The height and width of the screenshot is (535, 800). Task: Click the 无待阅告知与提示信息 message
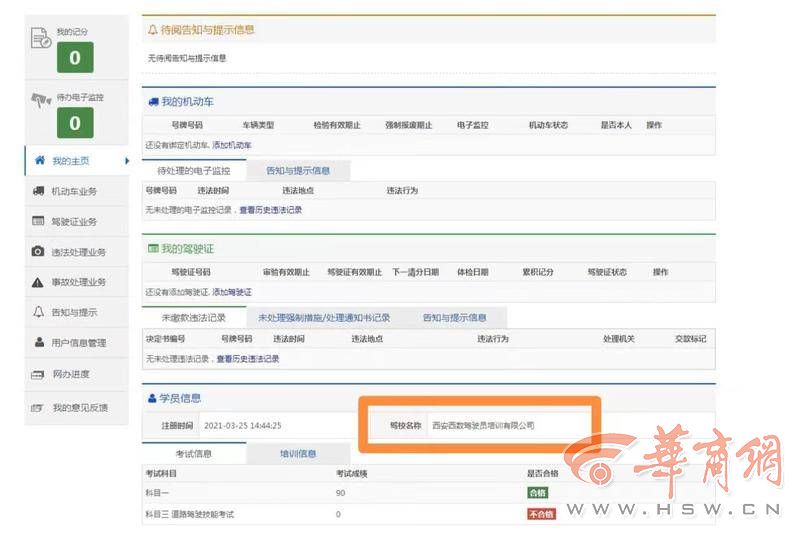pyautogui.click(x=187, y=59)
